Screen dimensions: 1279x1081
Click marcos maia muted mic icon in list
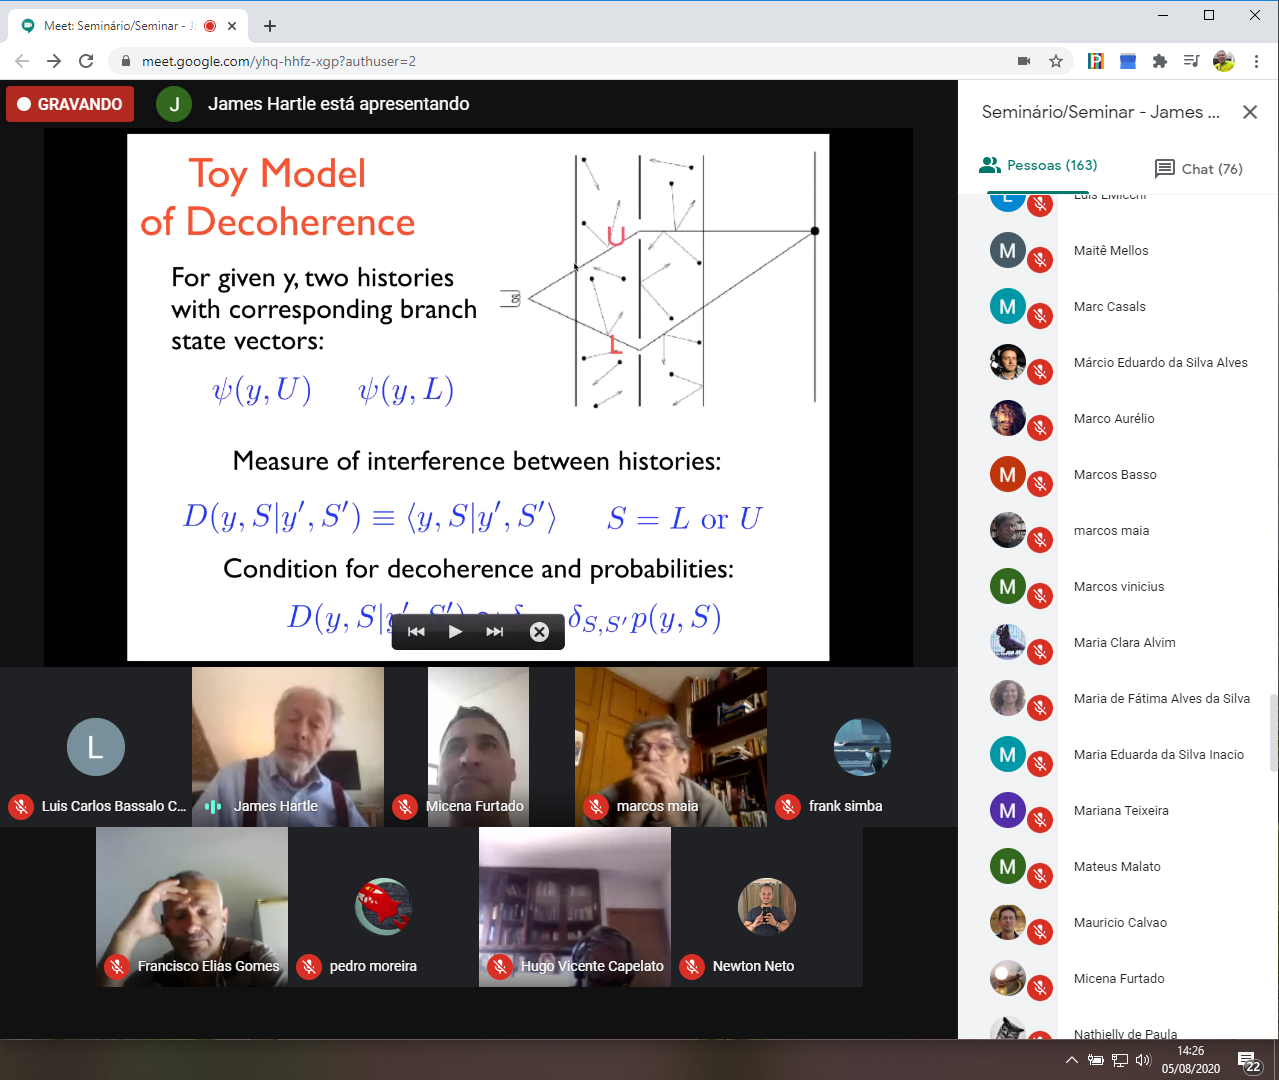(1040, 540)
